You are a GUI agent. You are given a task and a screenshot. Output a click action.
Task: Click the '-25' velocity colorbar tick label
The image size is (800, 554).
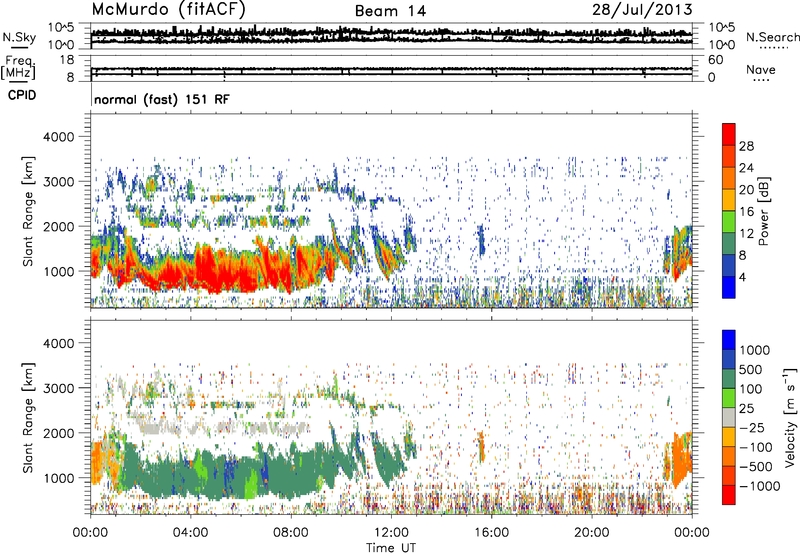[751, 428]
